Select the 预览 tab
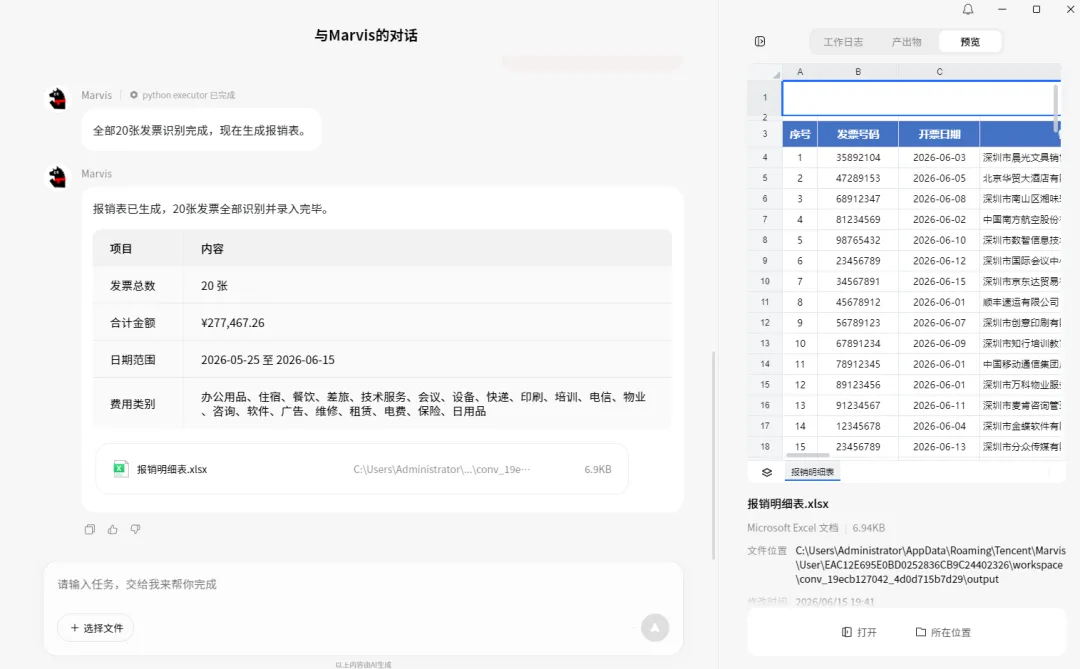The image size is (1080, 669). tap(970, 42)
